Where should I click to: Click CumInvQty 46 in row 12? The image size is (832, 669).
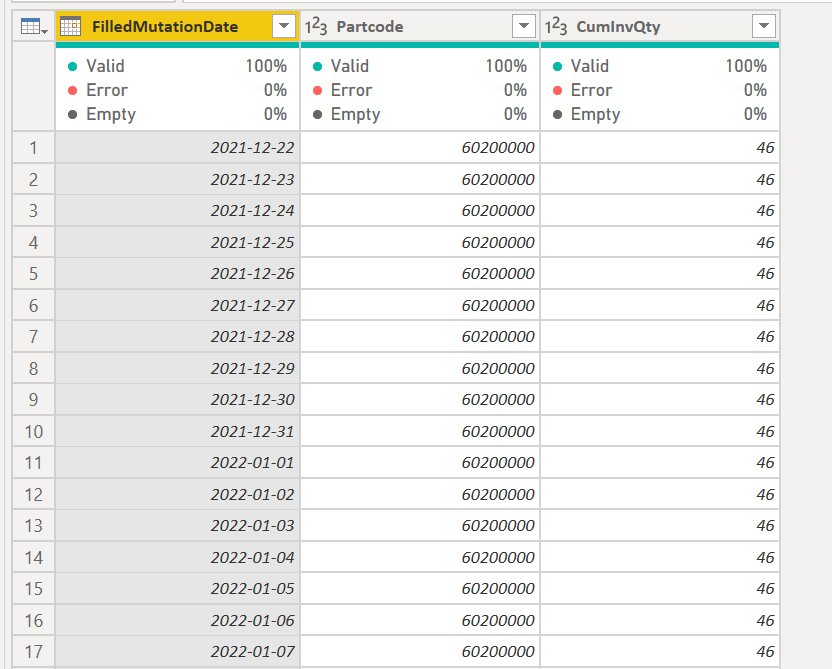coord(660,494)
